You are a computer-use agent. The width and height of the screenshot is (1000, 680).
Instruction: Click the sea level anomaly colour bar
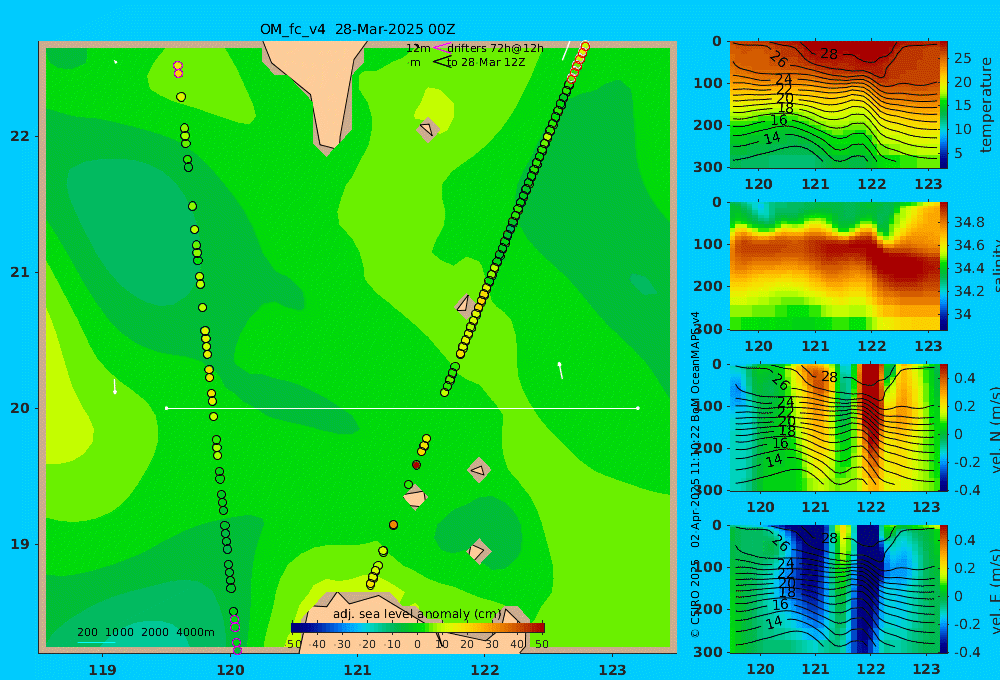[x=418, y=628]
